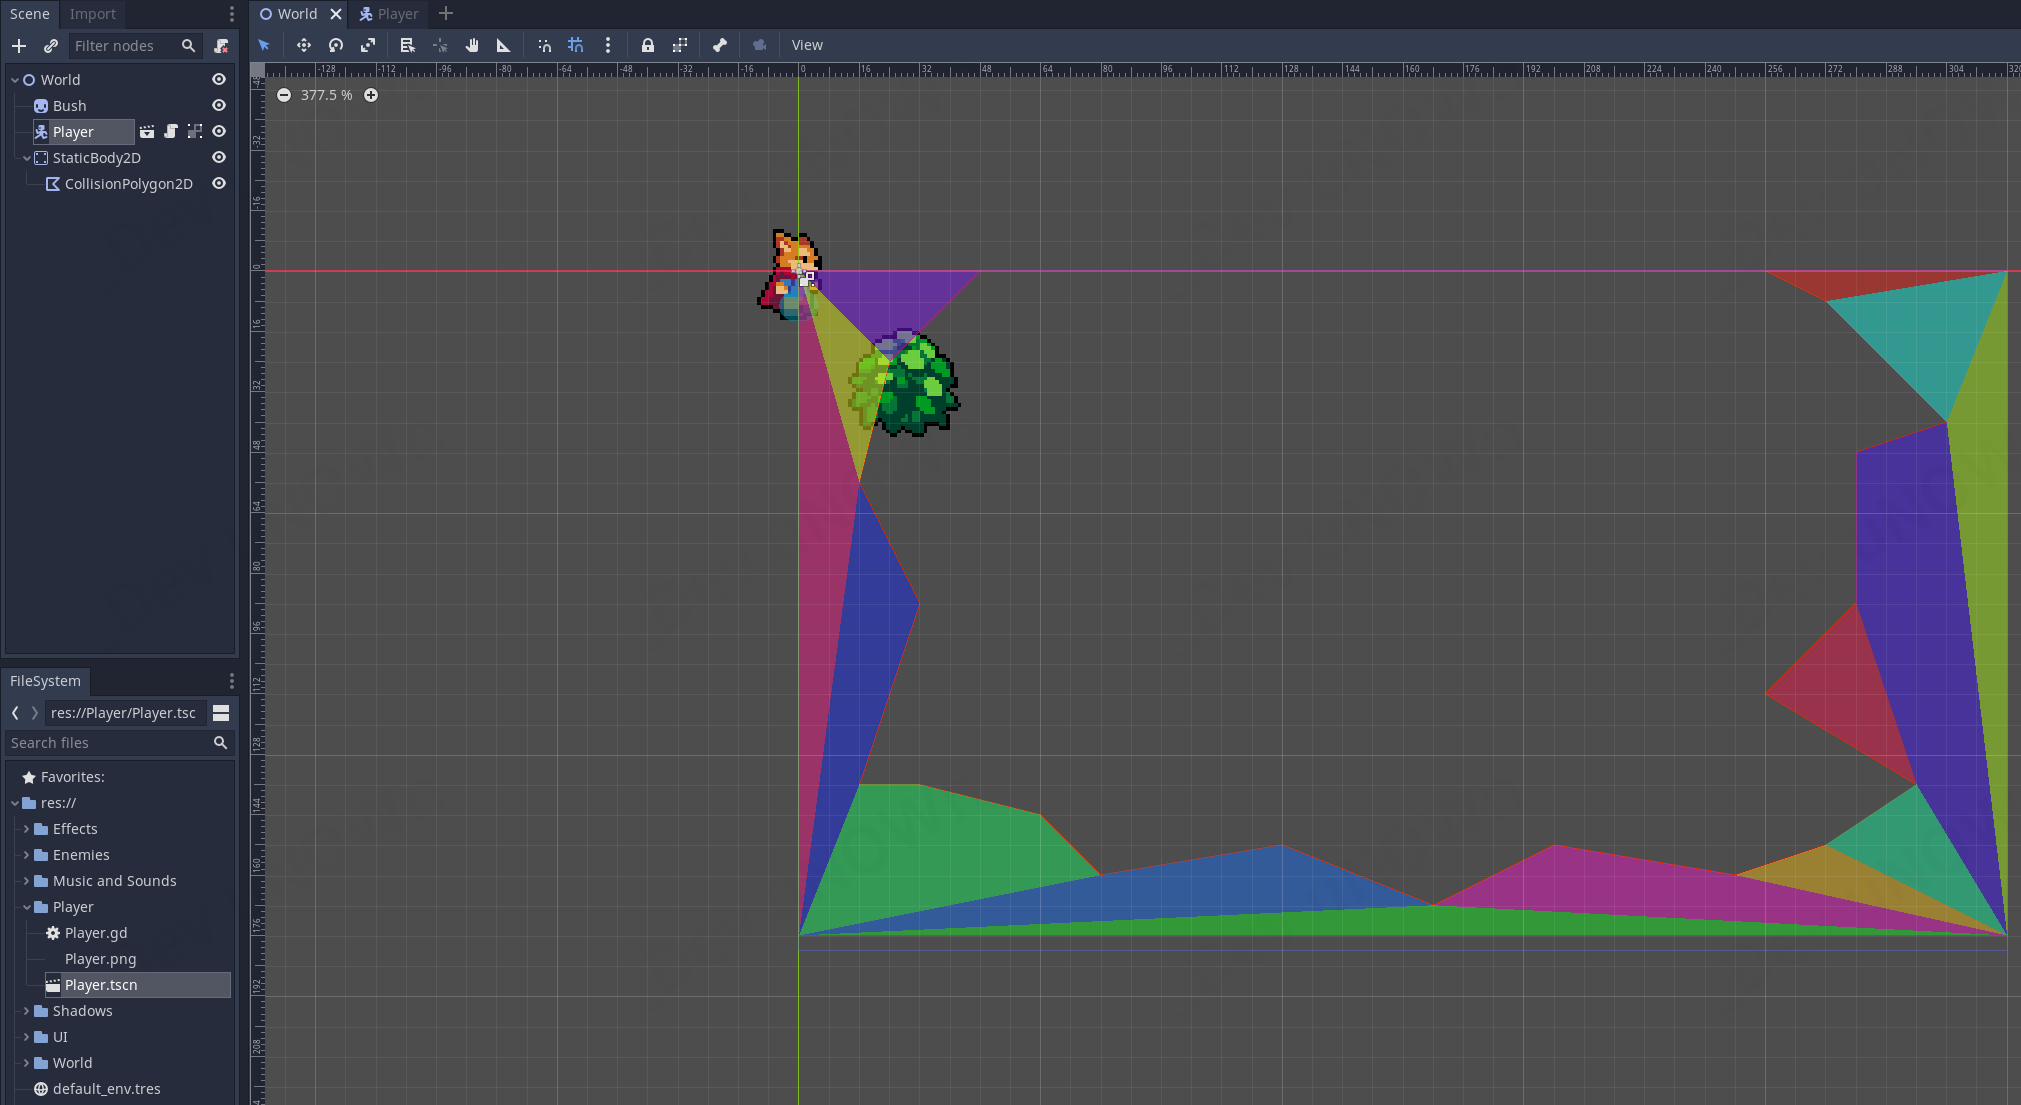The height and width of the screenshot is (1105, 2021).
Task: Click the instance scene link icon
Action: pyautogui.click(x=51, y=46)
